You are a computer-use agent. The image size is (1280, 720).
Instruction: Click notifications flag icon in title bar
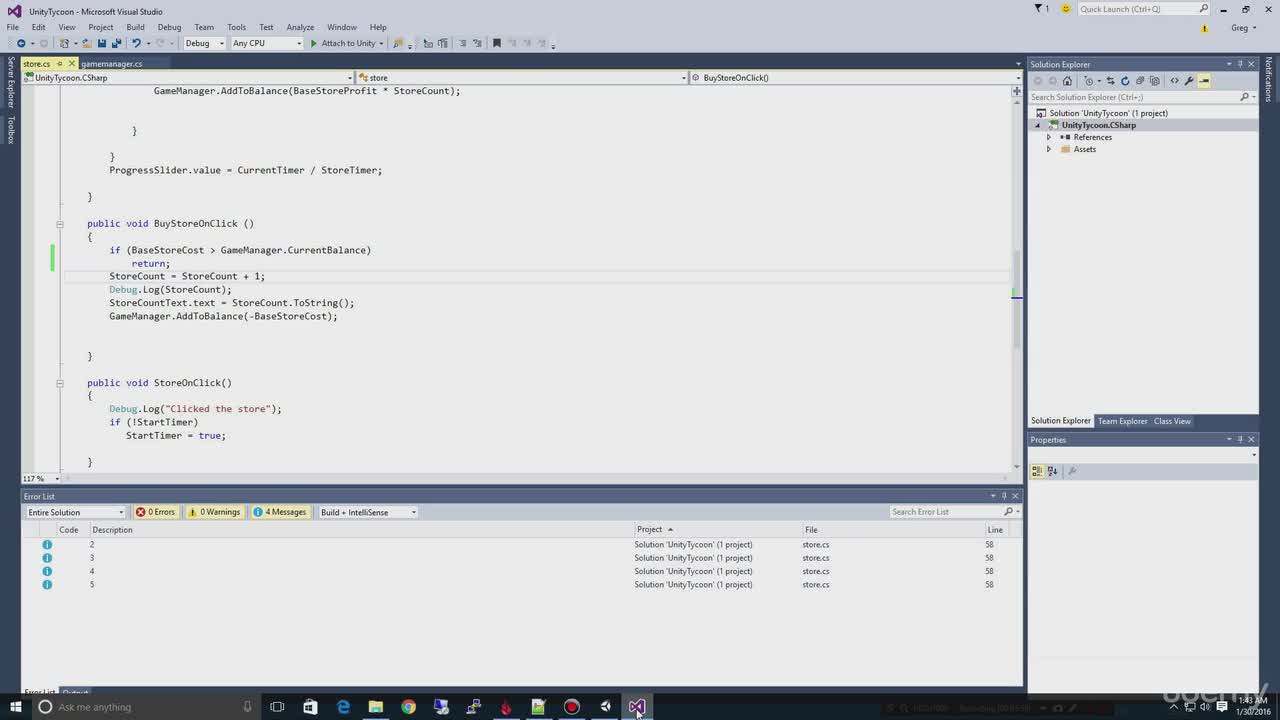tap(1038, 9)
